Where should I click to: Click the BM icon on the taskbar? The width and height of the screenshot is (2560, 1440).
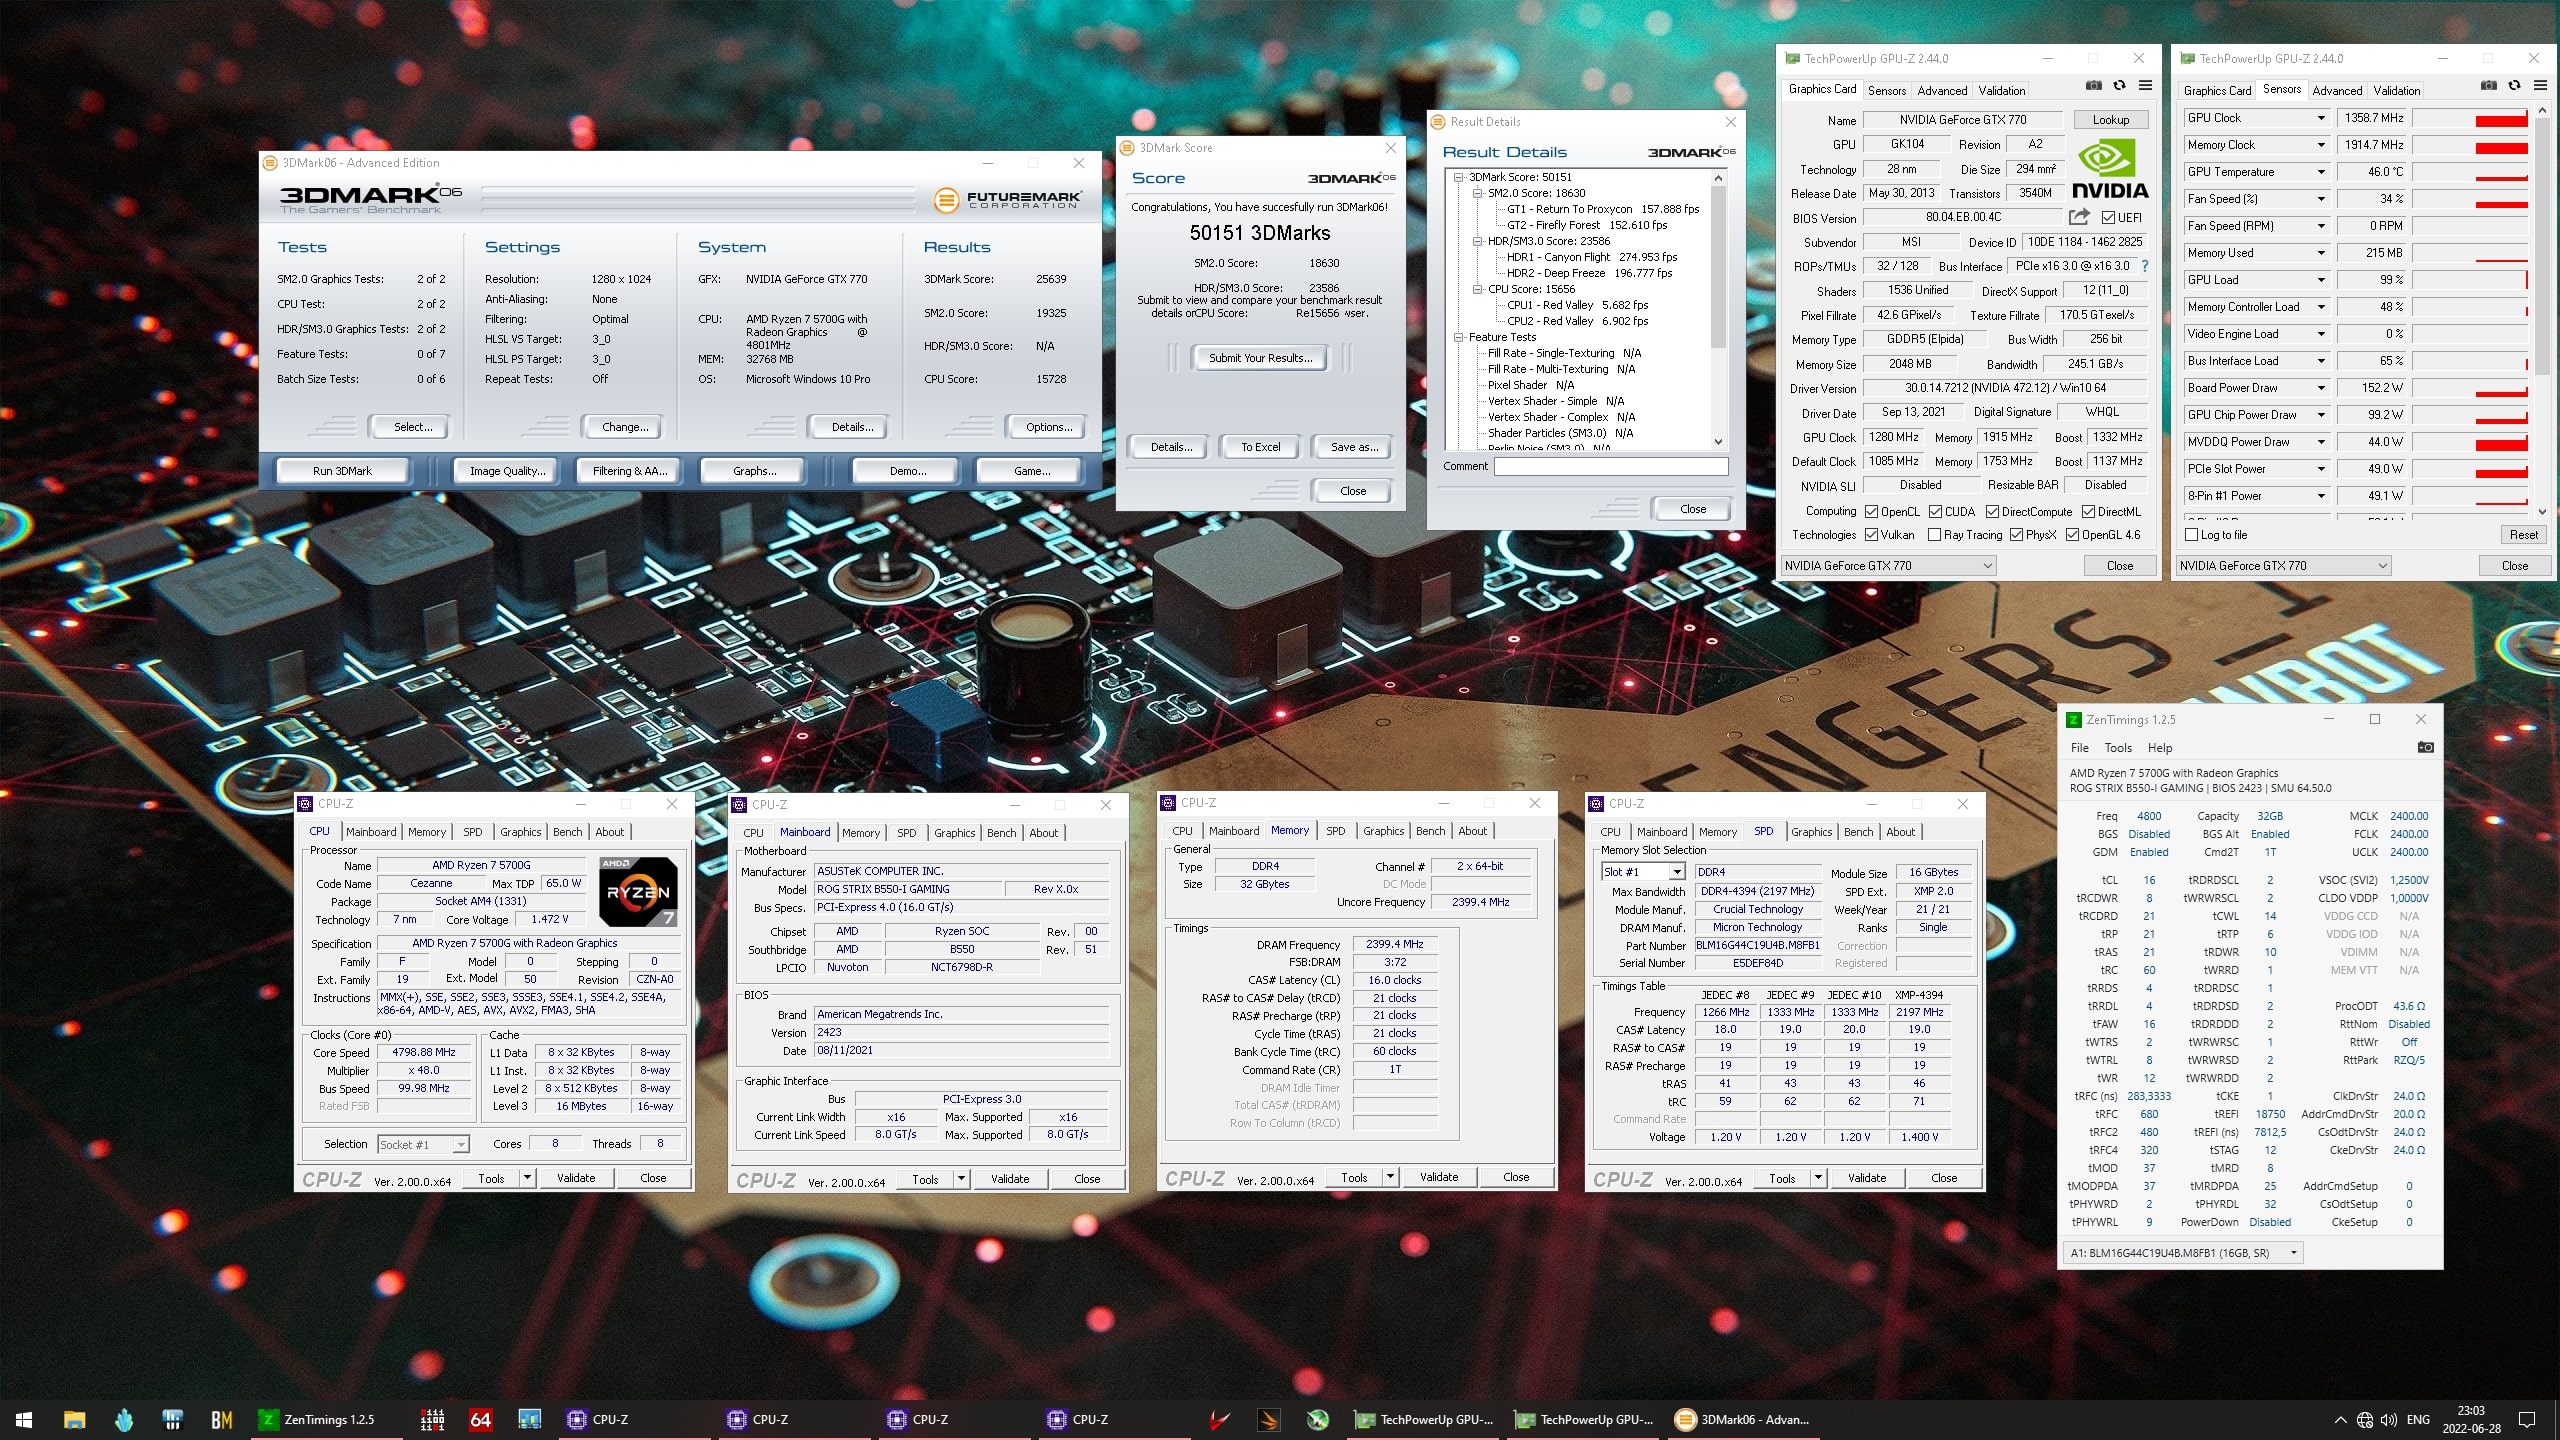[x=222, y=1419]
